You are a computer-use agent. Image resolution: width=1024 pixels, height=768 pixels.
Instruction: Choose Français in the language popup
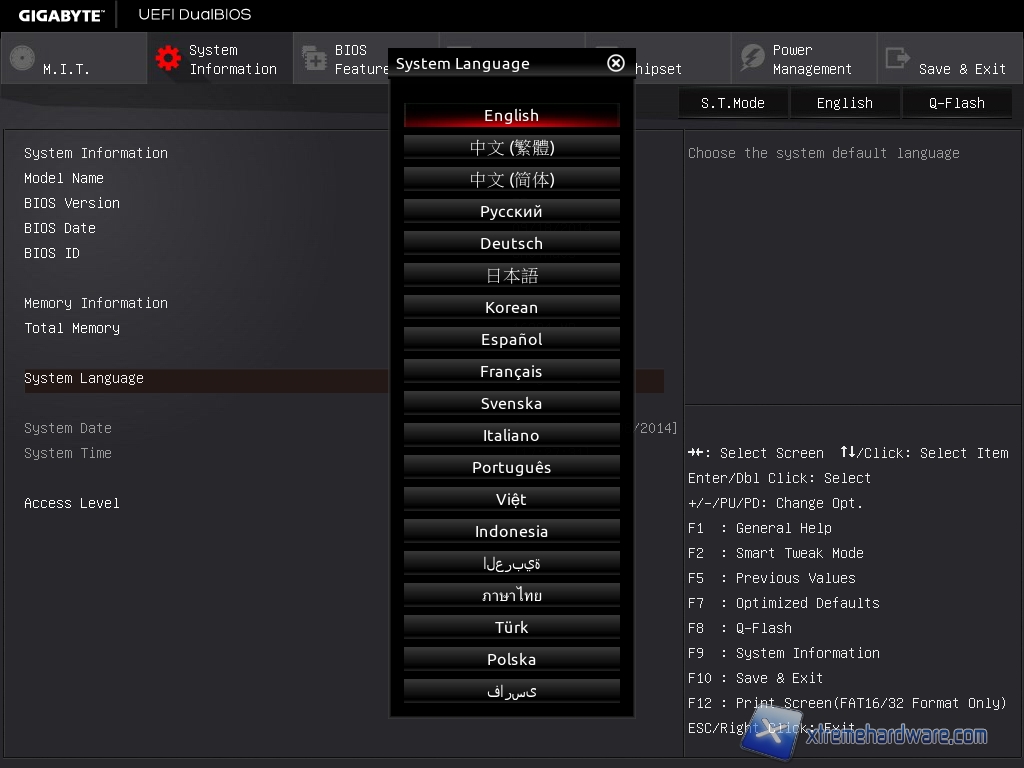coord(511,372)
